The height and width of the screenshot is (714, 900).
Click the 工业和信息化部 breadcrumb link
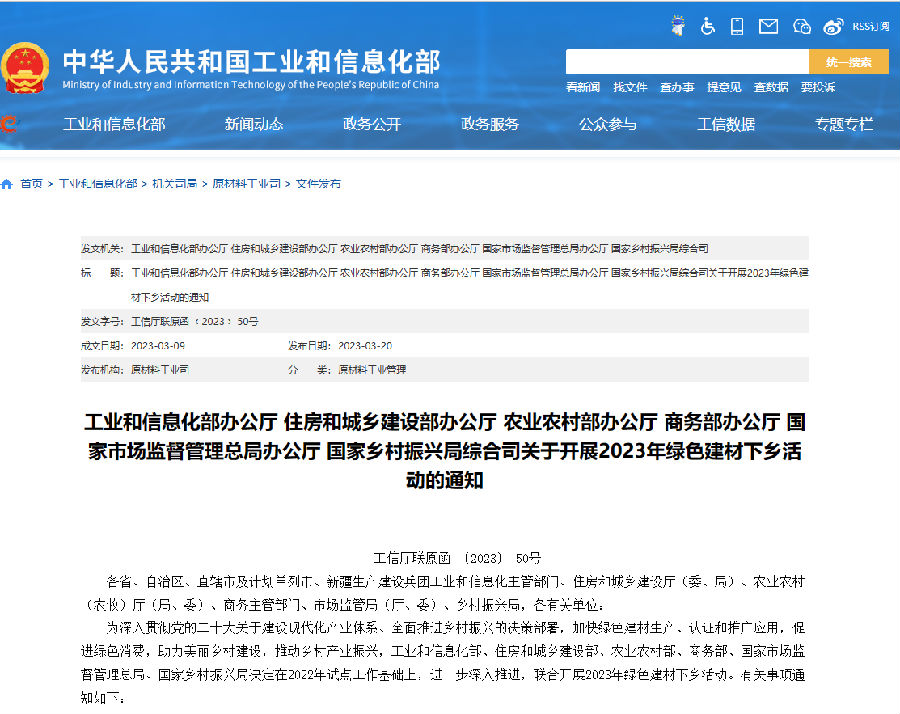[x=98, y=184]
